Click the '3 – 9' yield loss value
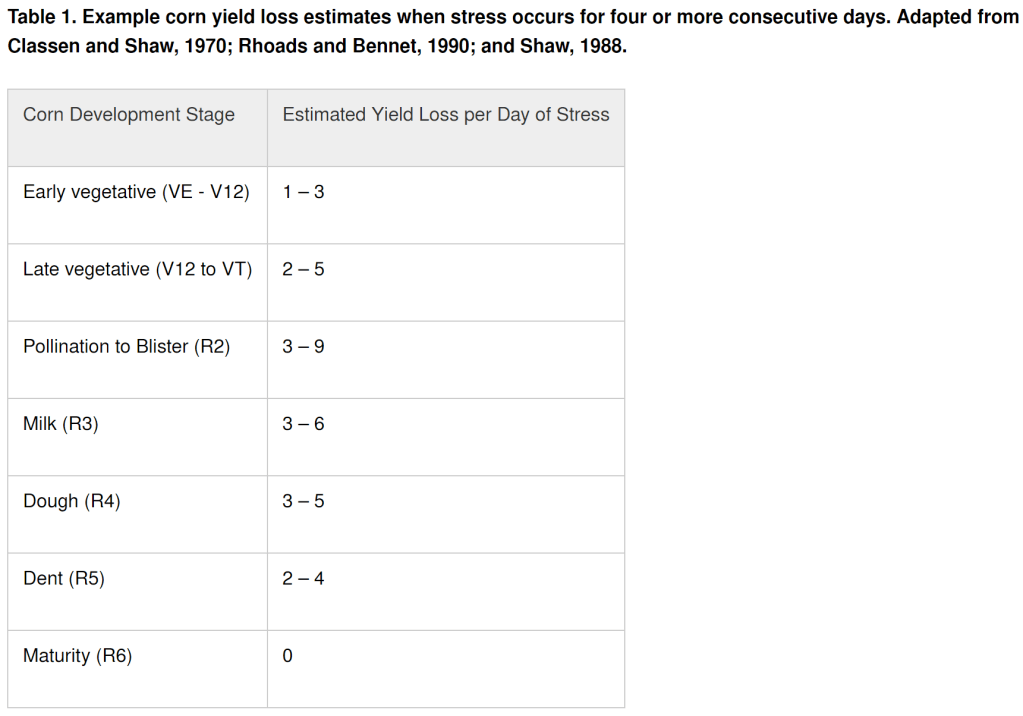 (x=303, y=347)
